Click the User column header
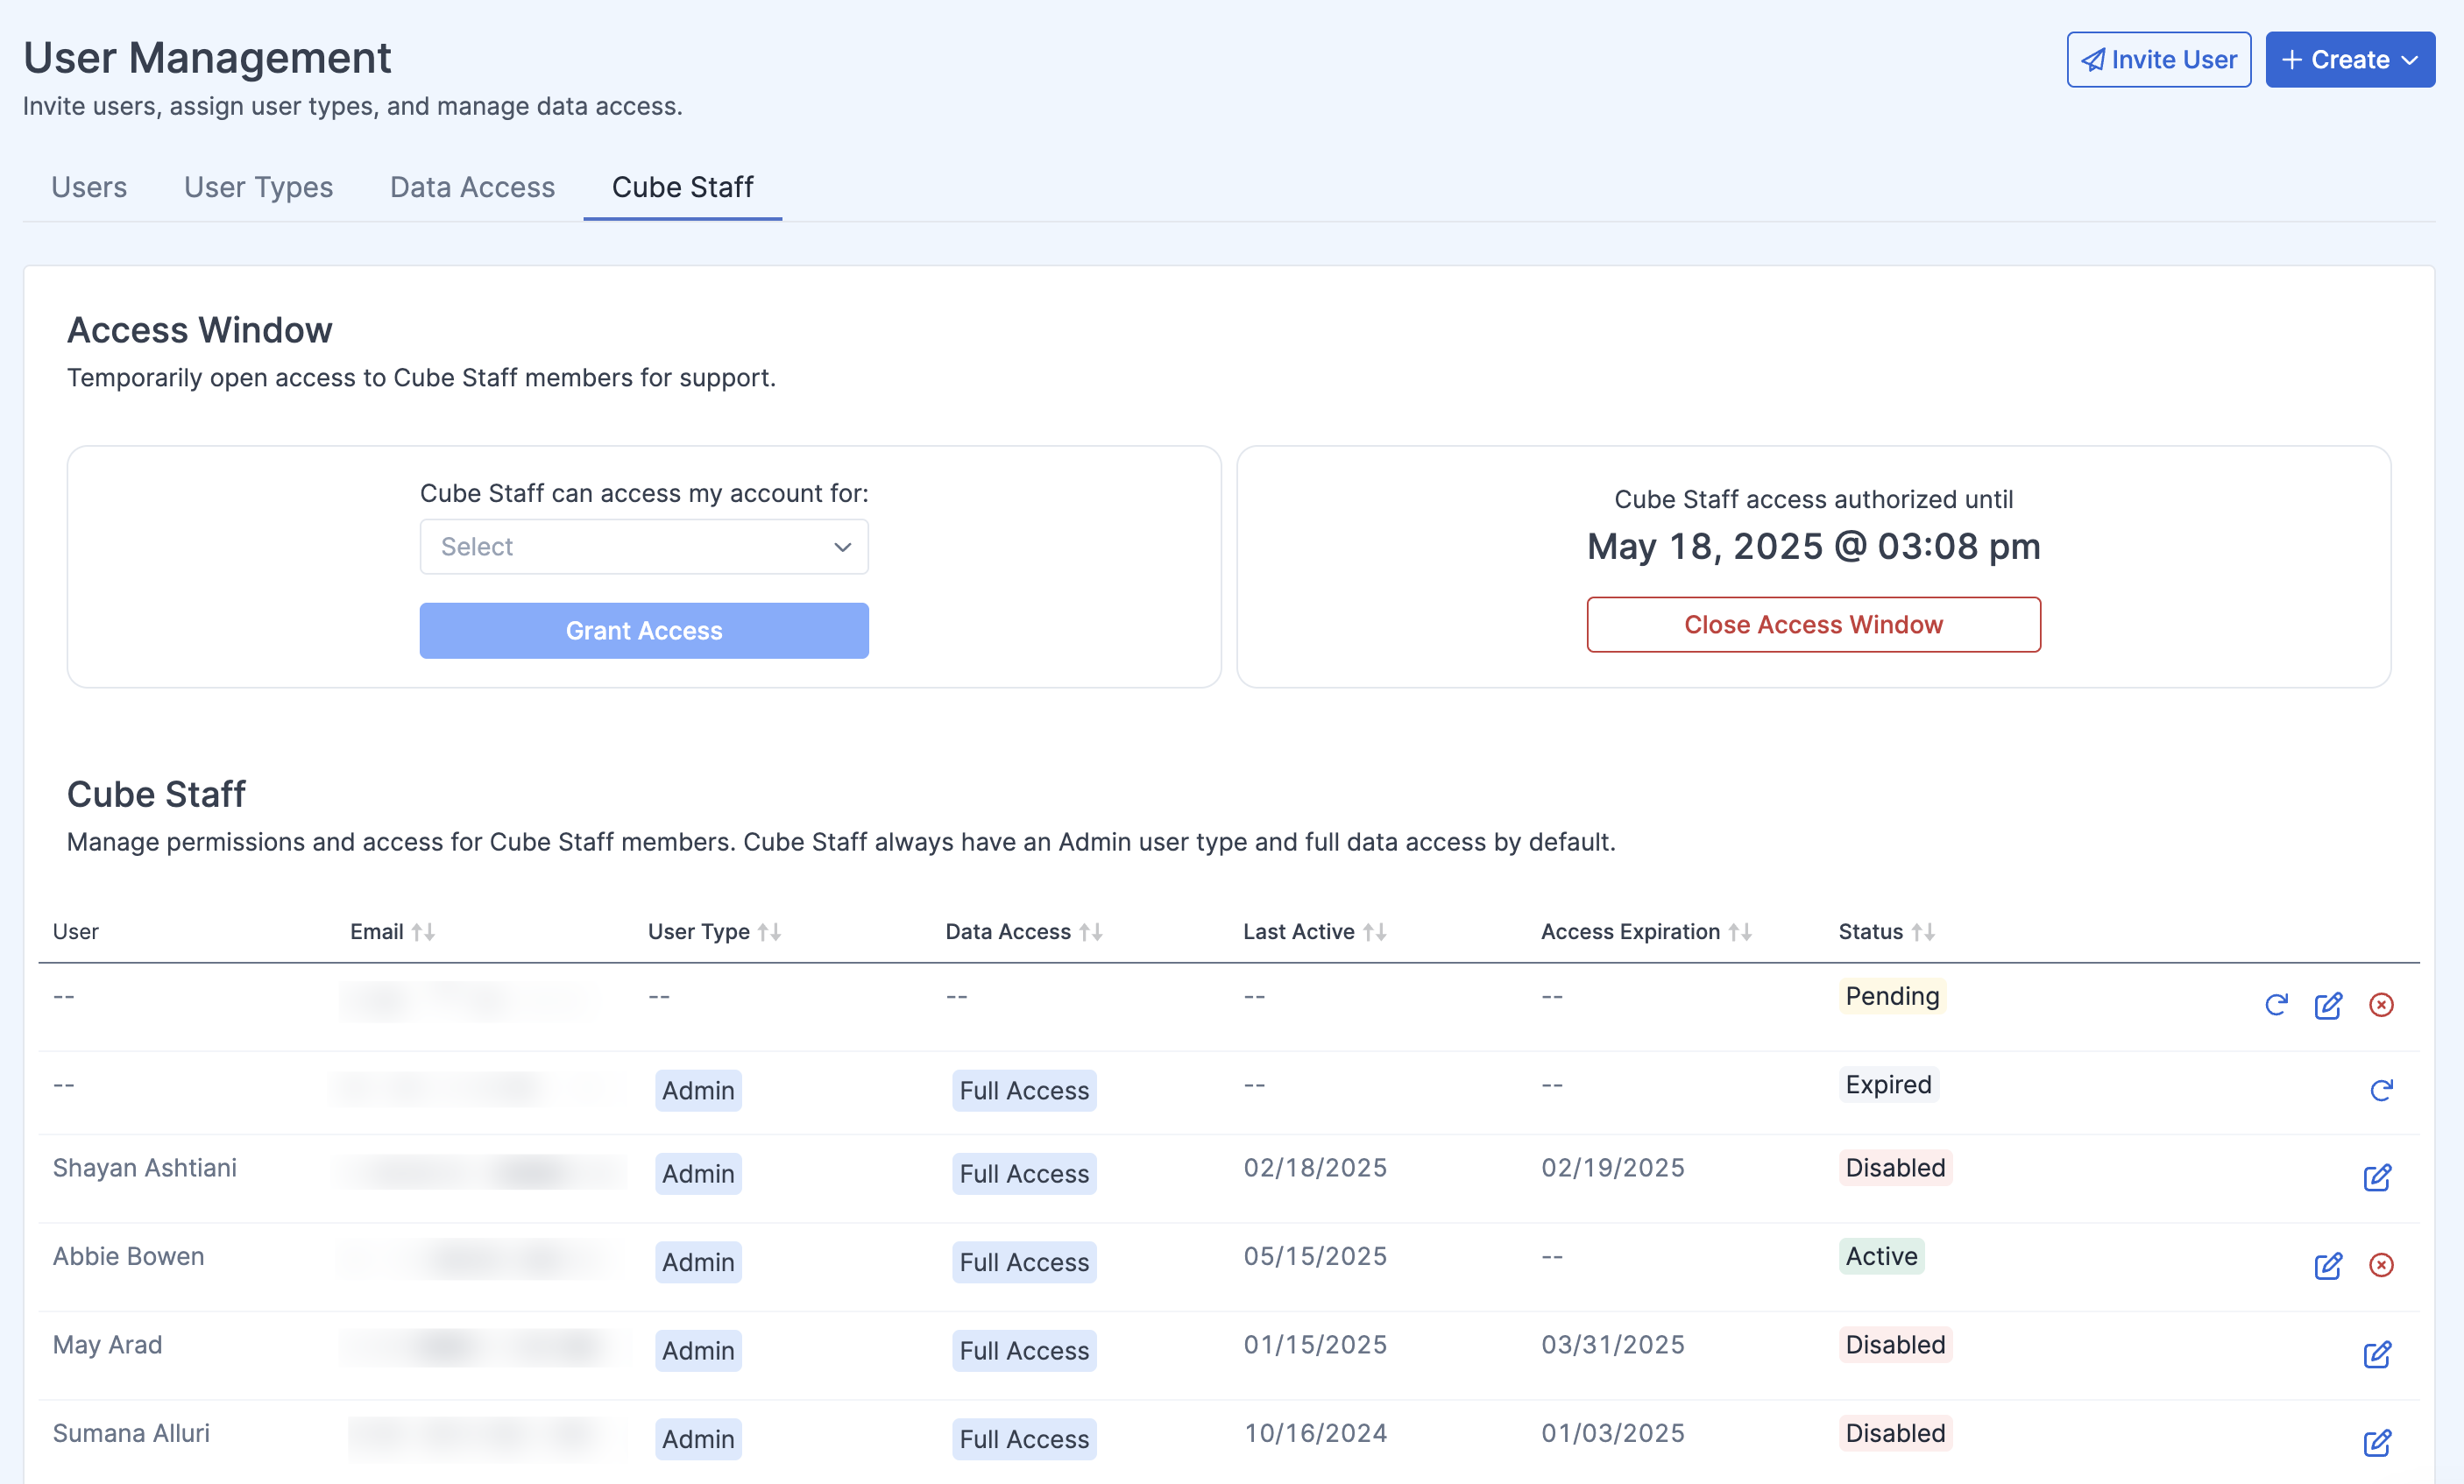 pos(76,932)
